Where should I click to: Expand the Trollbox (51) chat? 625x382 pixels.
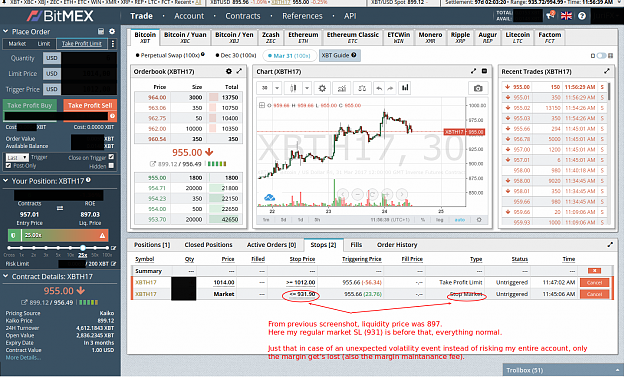tap(563, 370)
